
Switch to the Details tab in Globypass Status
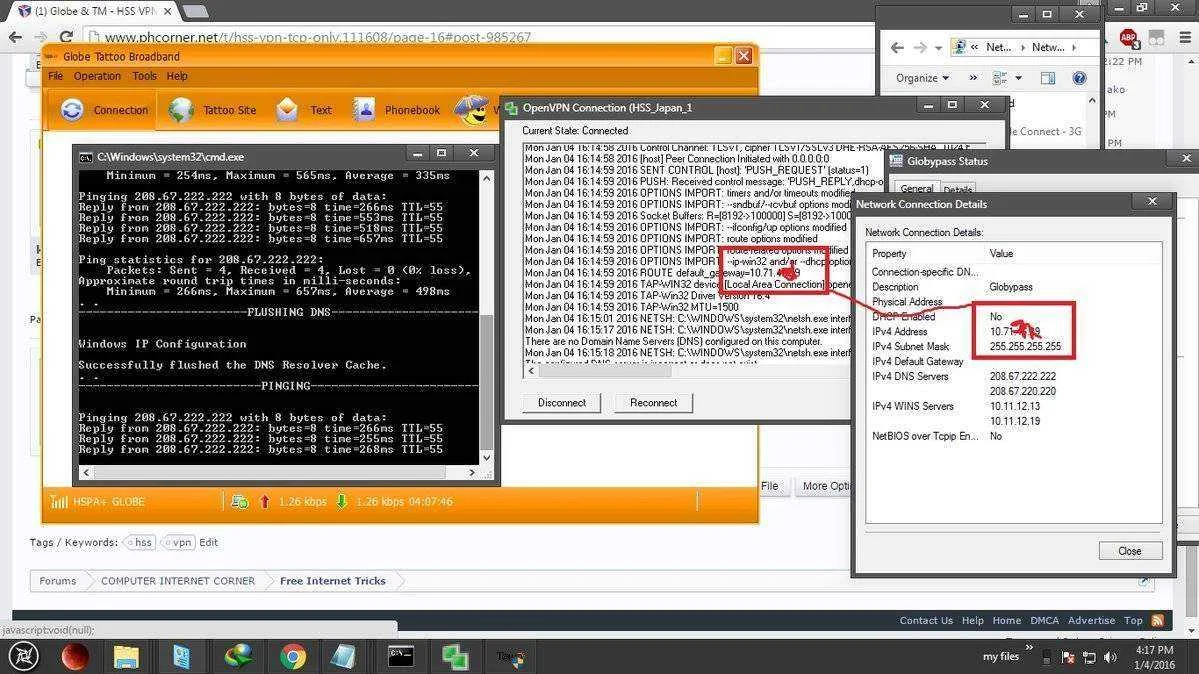[957, 189]
